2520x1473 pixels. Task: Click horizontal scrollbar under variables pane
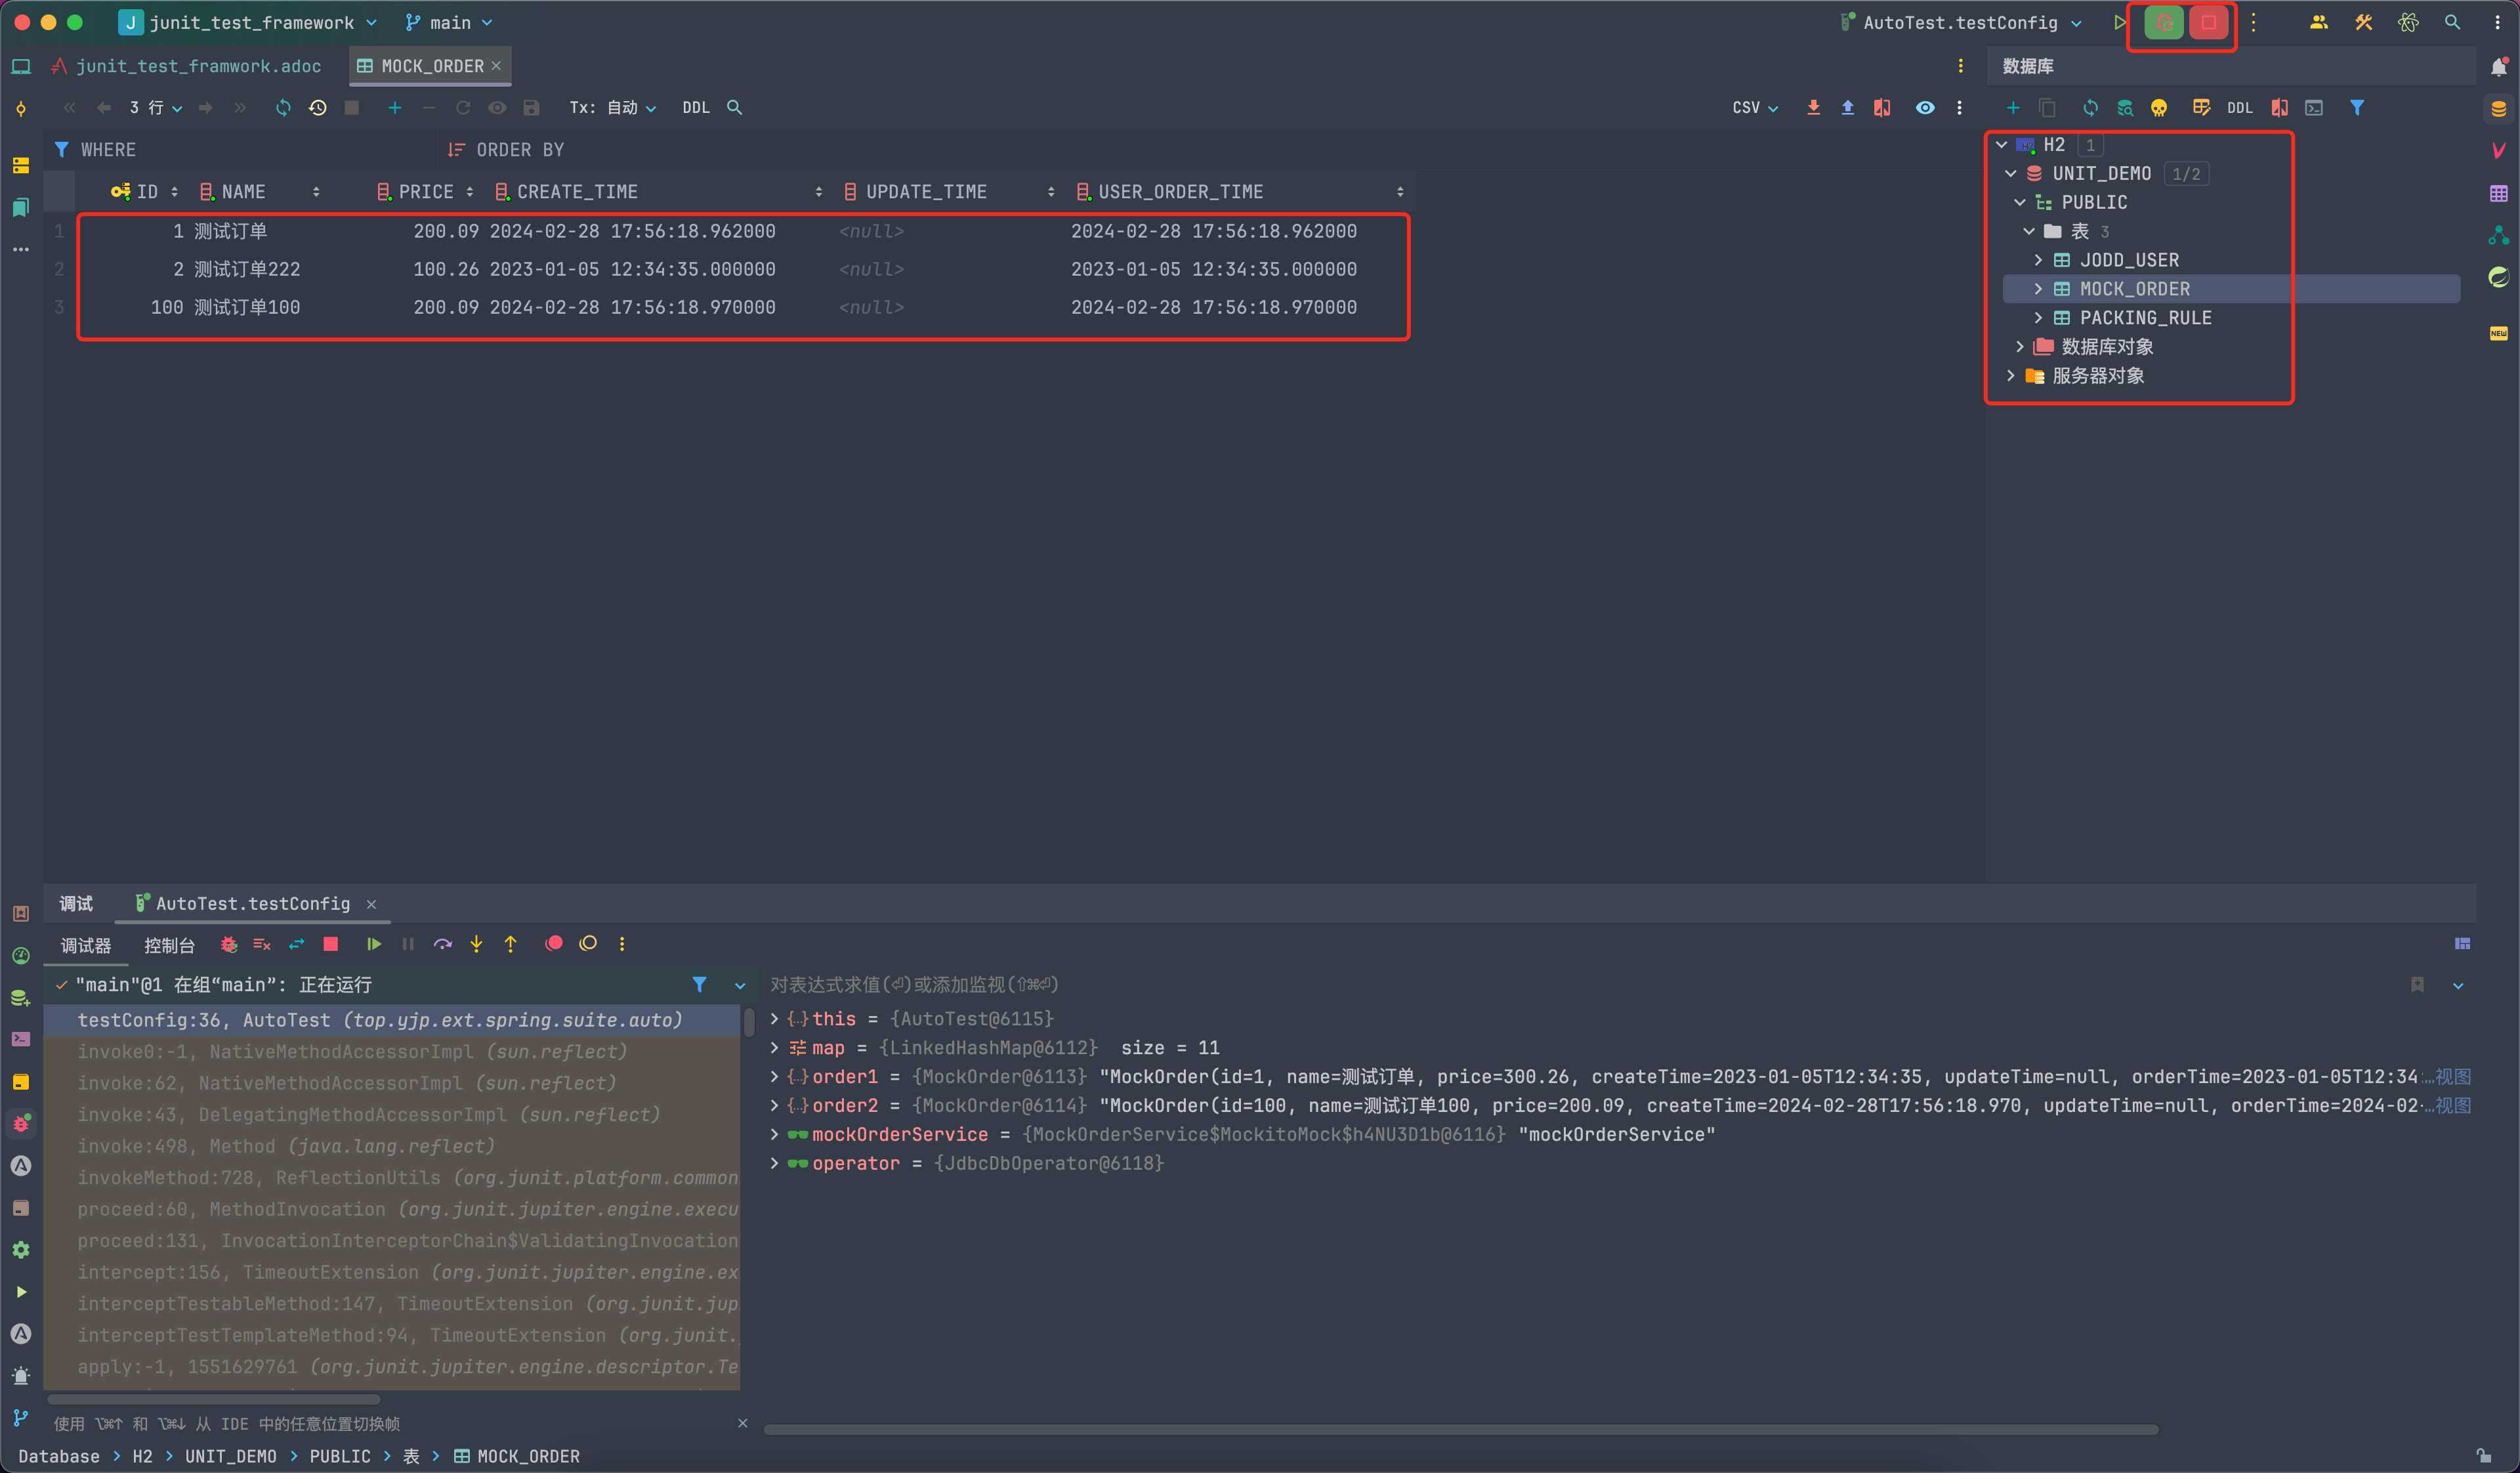point(1460,1430)
